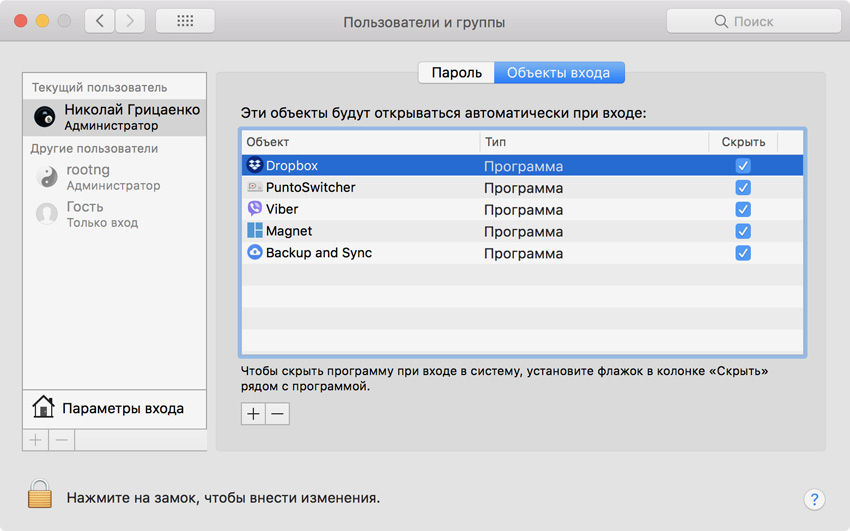Click the Backup and Sync cloud icon
This screenshot has height=531, width=850.
click(255, 253)
